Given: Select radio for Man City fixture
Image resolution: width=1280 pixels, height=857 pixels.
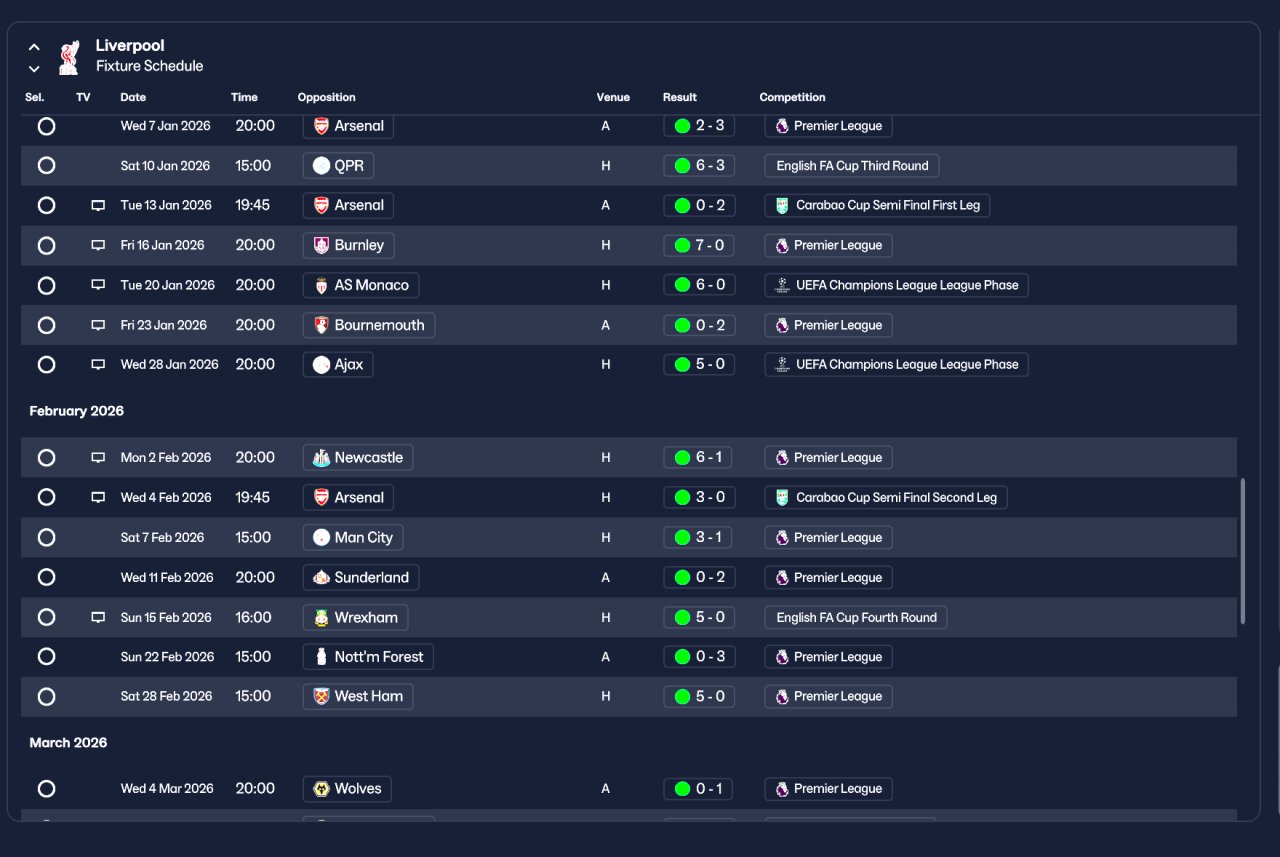Looking at the screenshot, I should click(x=46, y=537).
